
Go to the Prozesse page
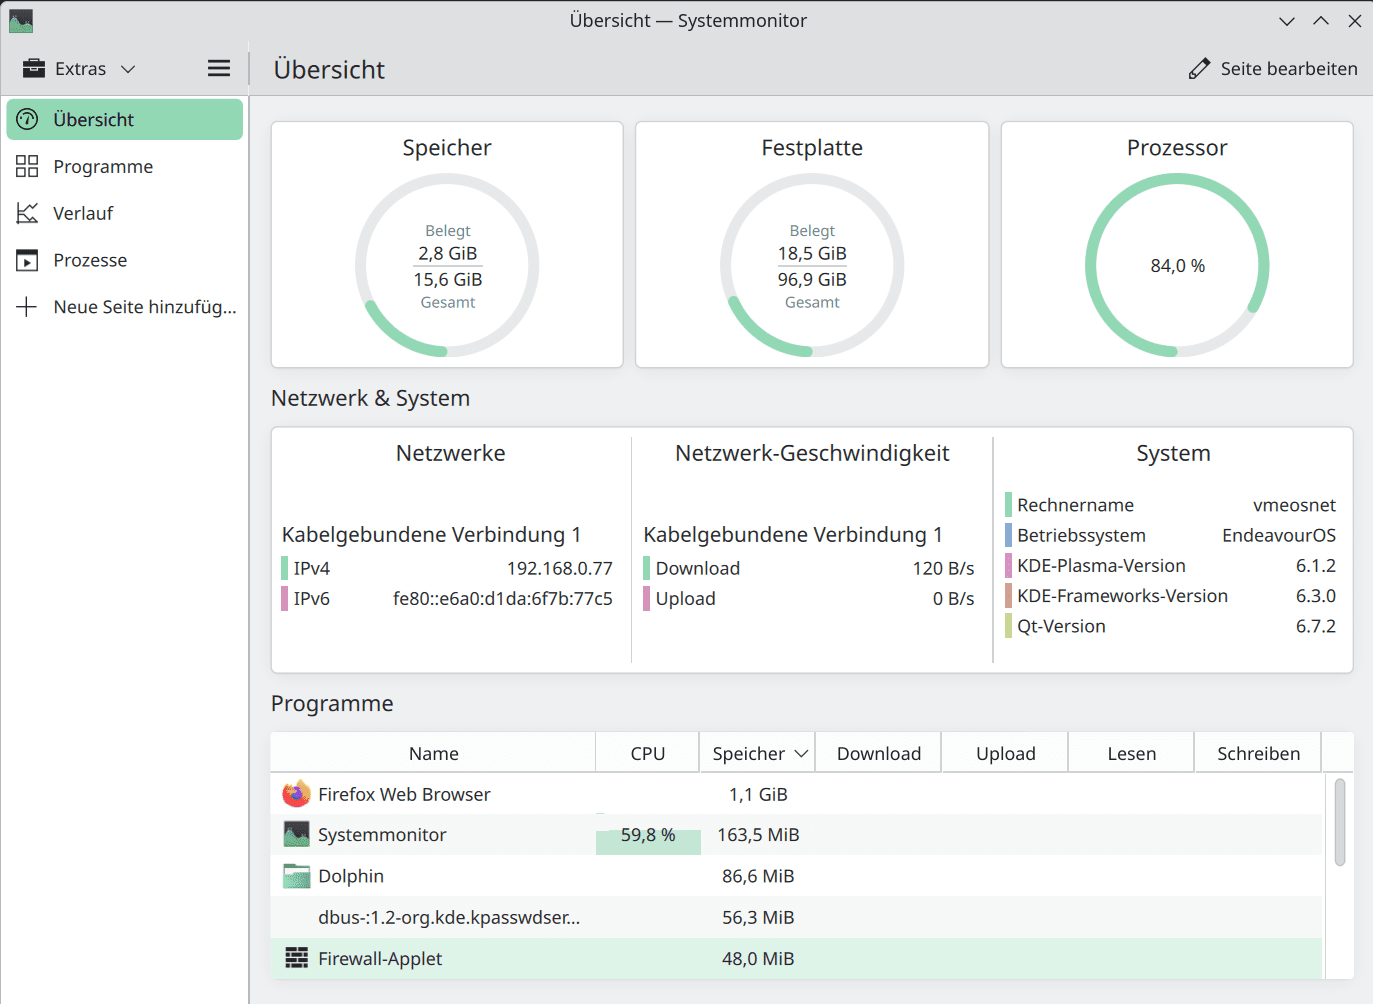click(x=125, y=260)
